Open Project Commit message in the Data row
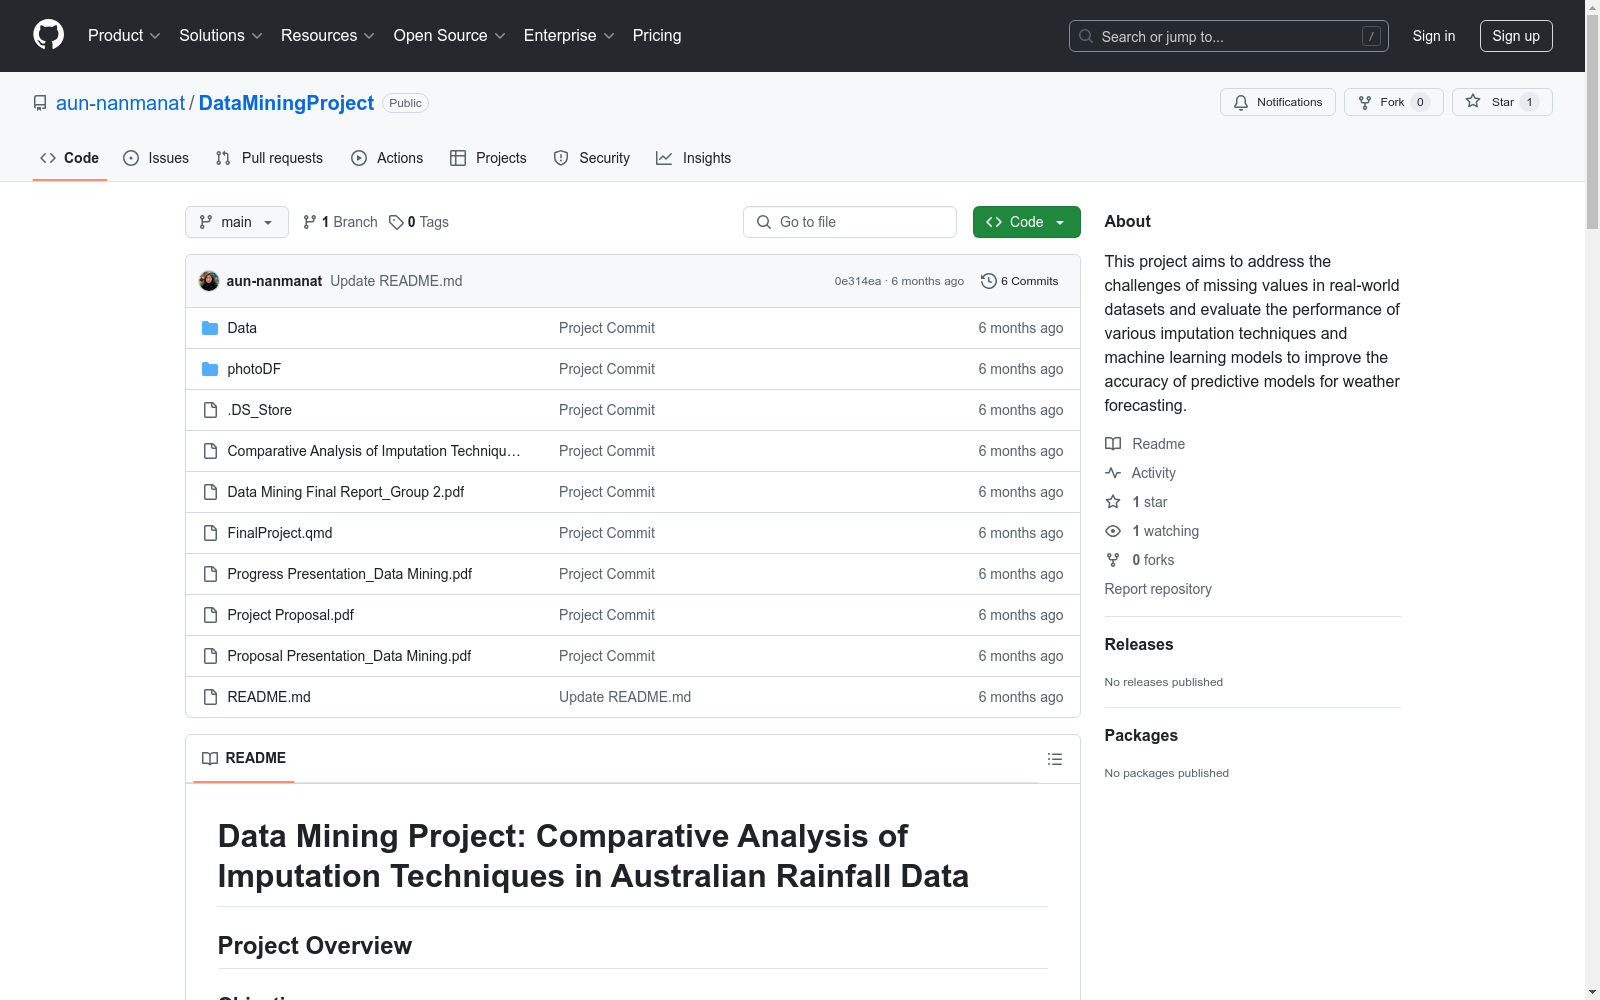1600x1000 pixels. tap(607, 328)
